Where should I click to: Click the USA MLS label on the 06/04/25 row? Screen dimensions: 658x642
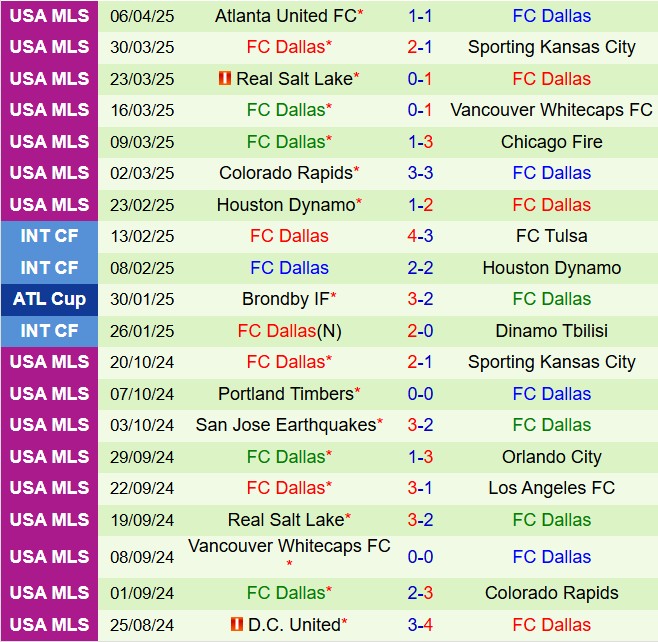click(x=49, y=16)
